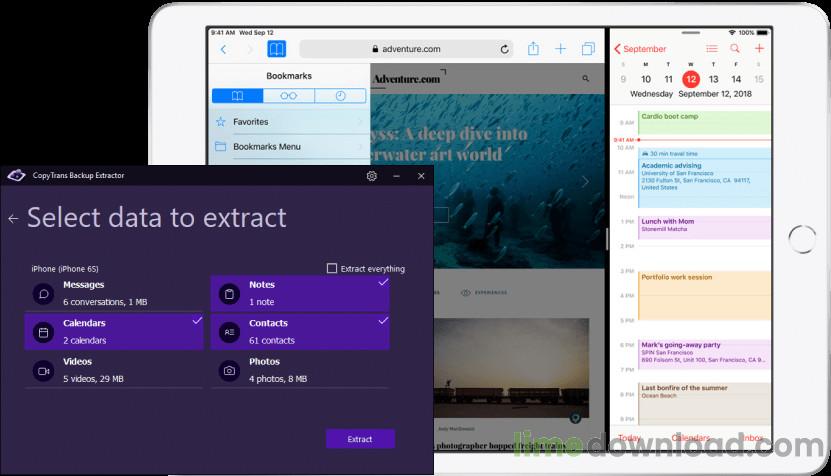
Task: Deselect the Contacts tile with 61 contacts
Action: point(300,332)
